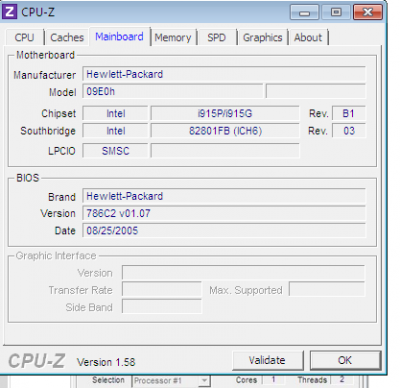The image size is (400, 388).
Task: Open the Graphics tab
Action: [x=263, y=37]
